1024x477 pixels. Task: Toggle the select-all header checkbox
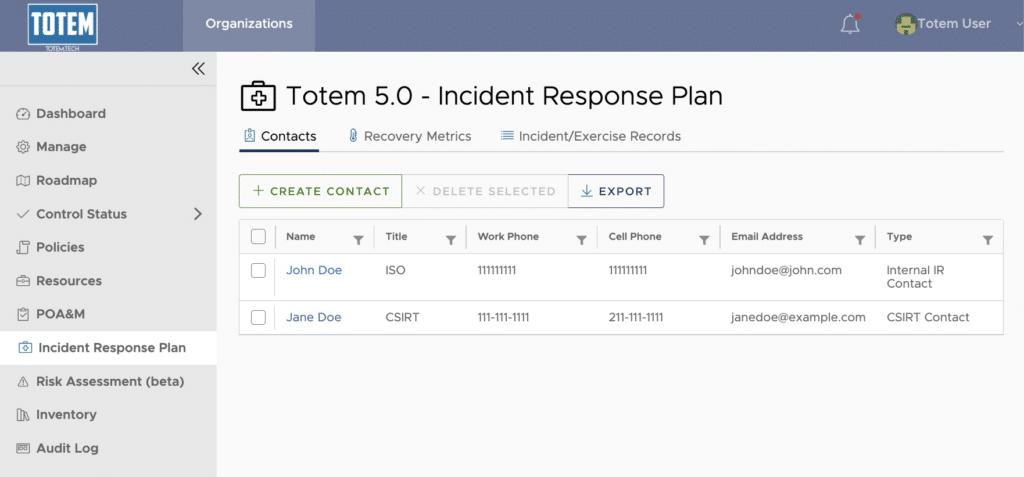[x=259, y=237]
